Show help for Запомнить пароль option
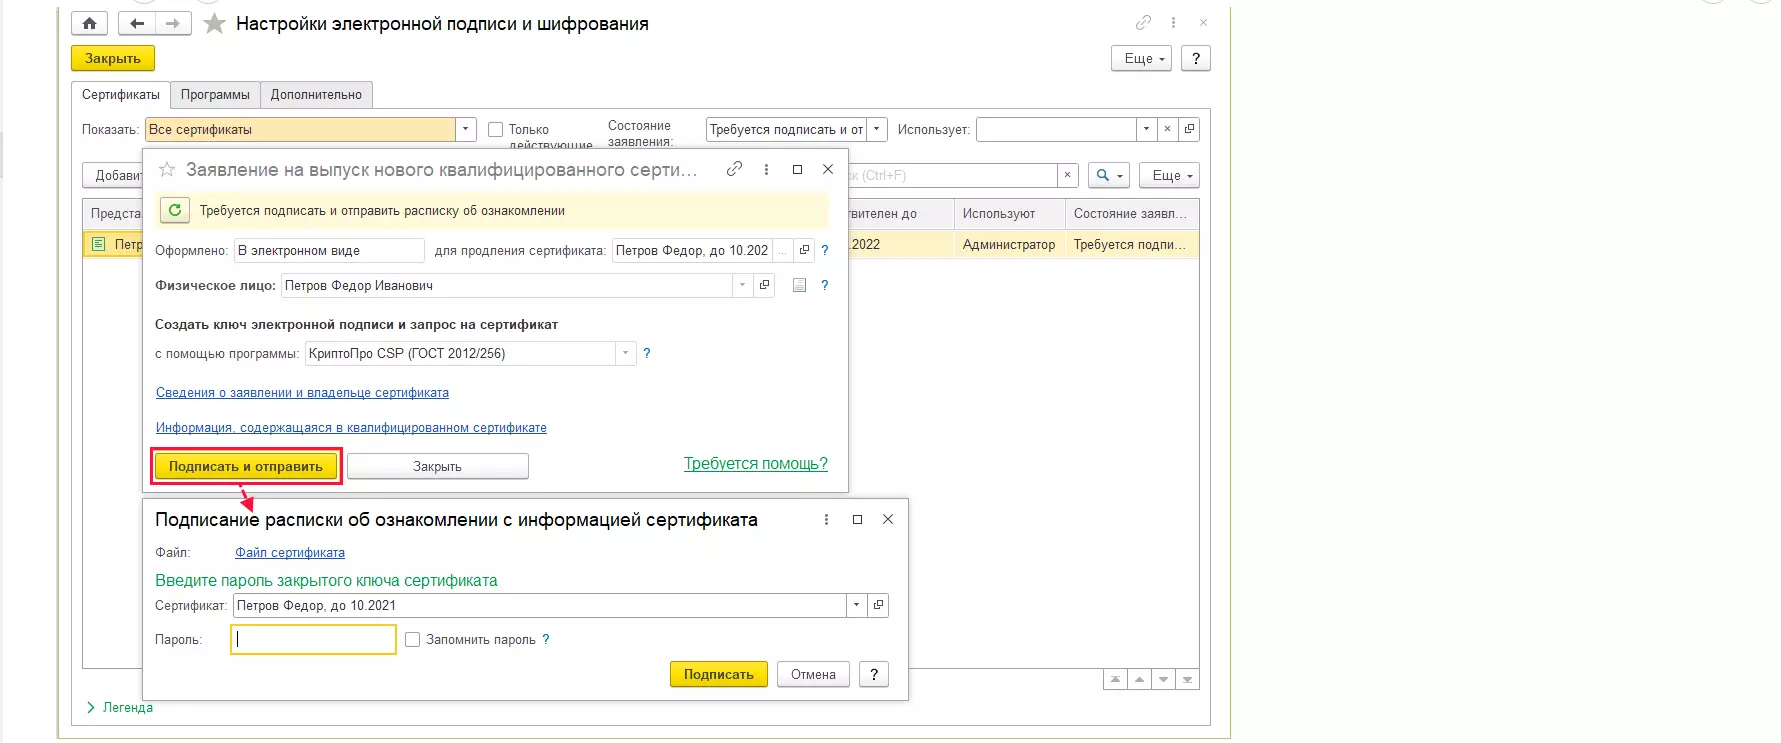 pyautogui.click(x=546, y=639)
